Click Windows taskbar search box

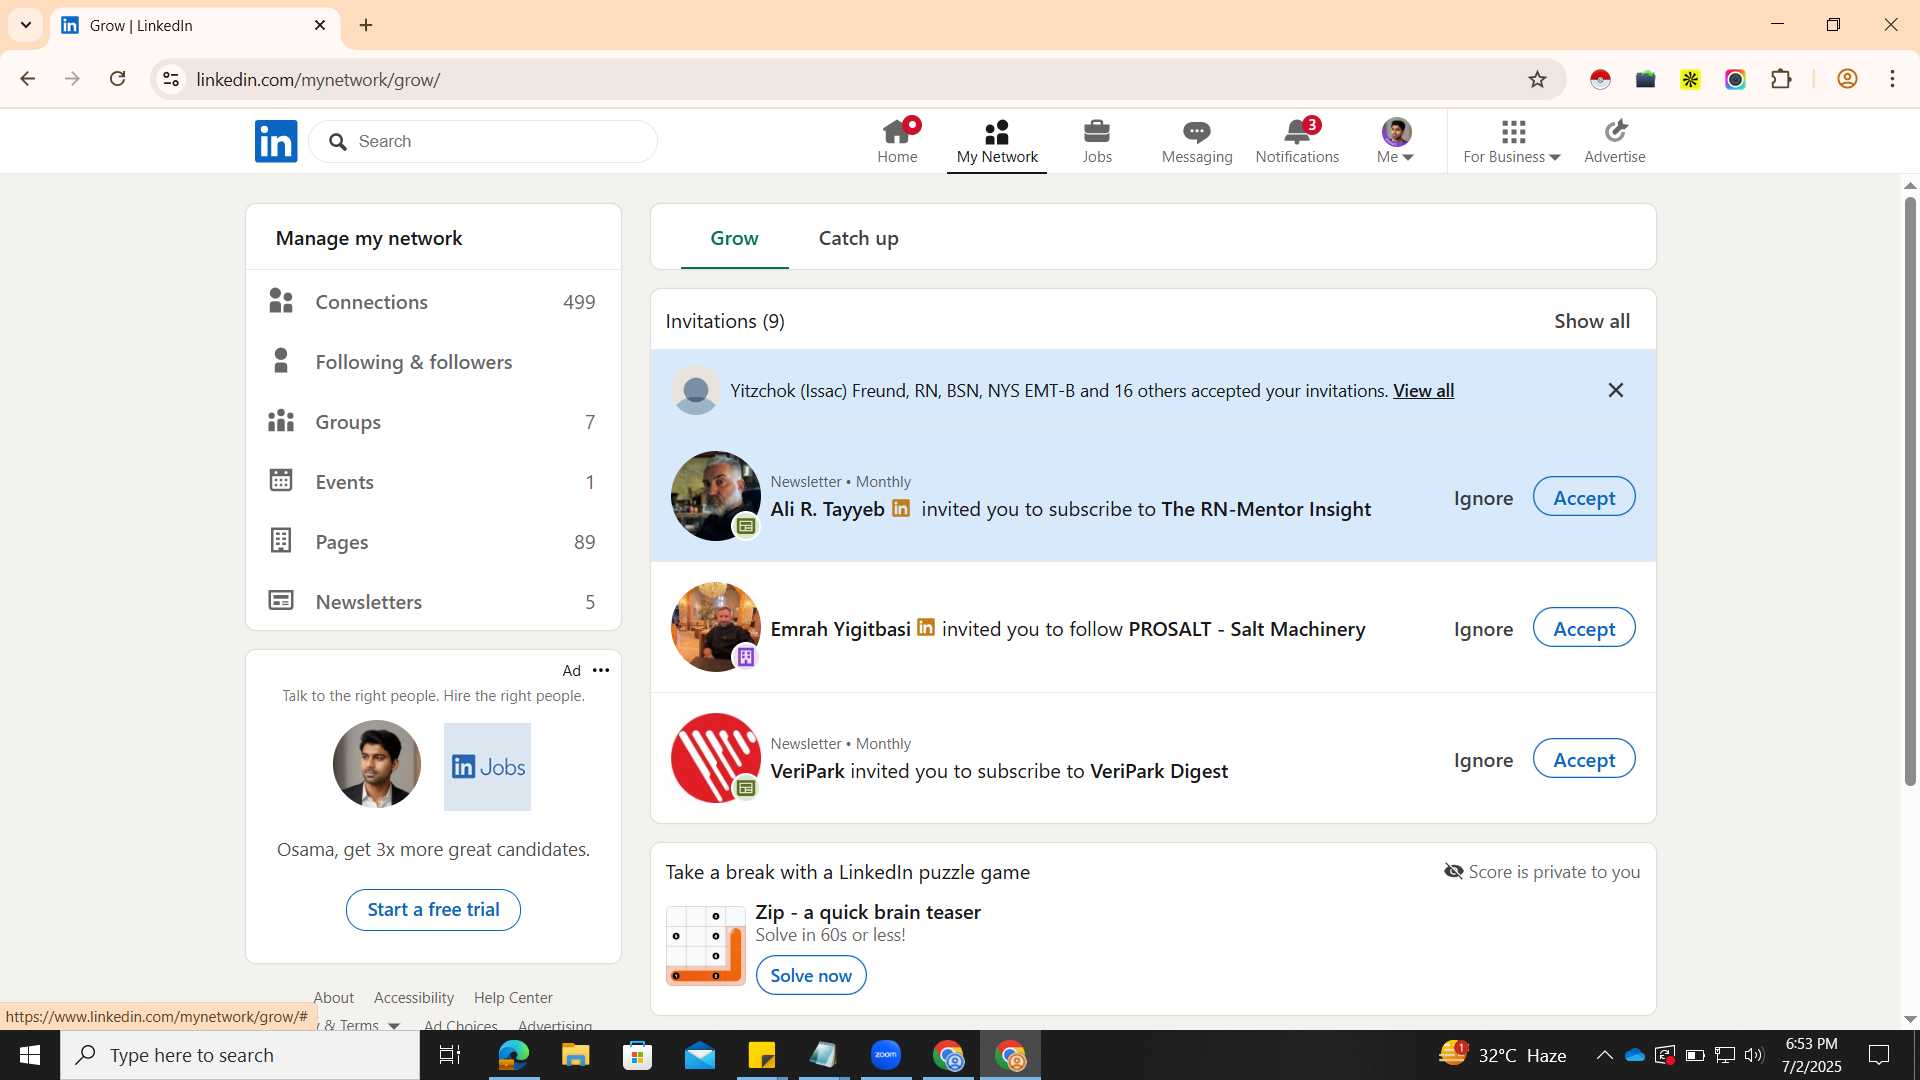[x=240, y=1055]
